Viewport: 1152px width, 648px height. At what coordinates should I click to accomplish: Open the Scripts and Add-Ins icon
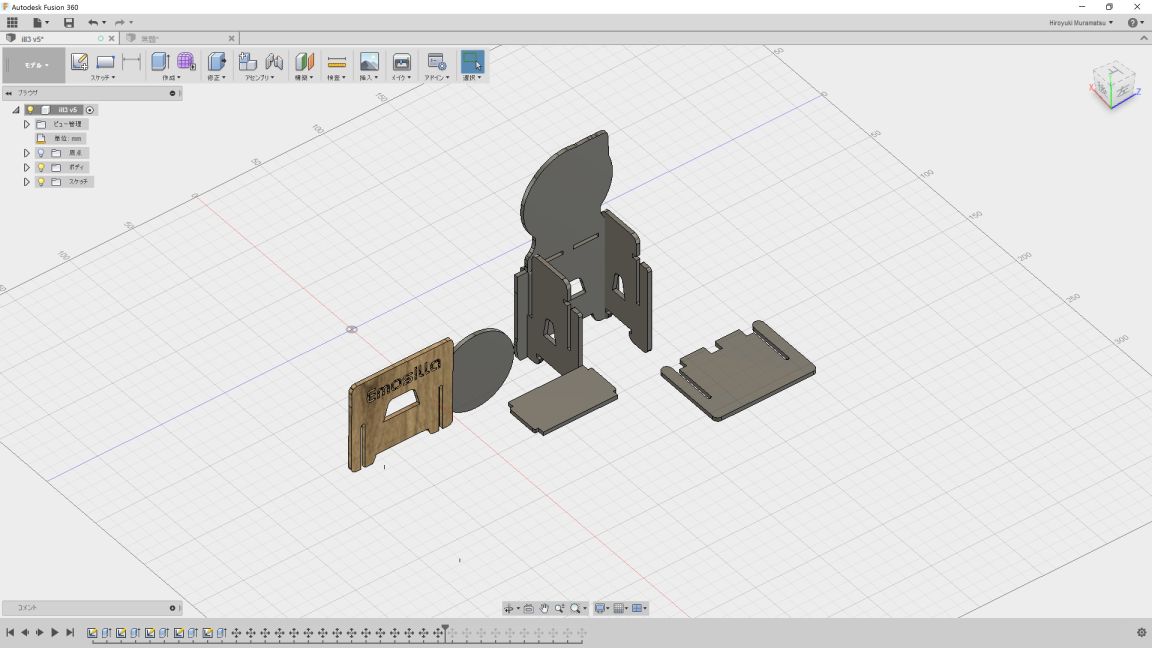[x=436, y=62]
